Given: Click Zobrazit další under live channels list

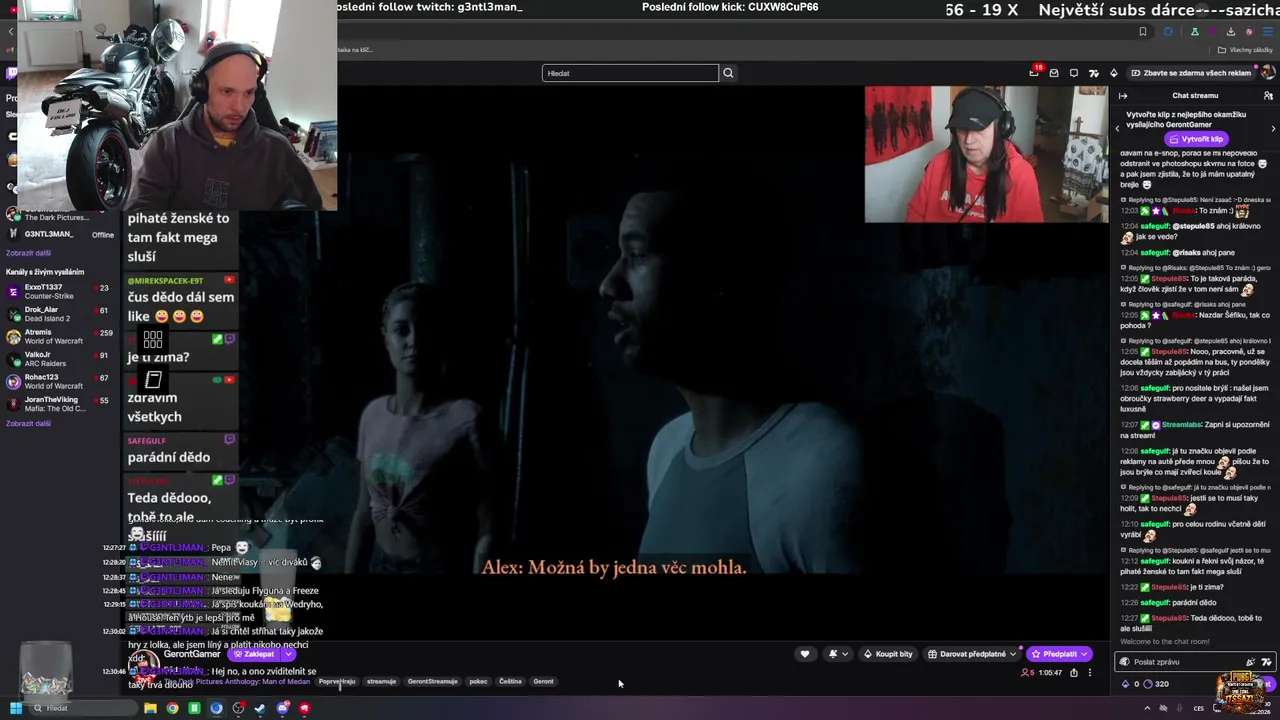Looking at the screenshot, I should (x=28, y=424).
